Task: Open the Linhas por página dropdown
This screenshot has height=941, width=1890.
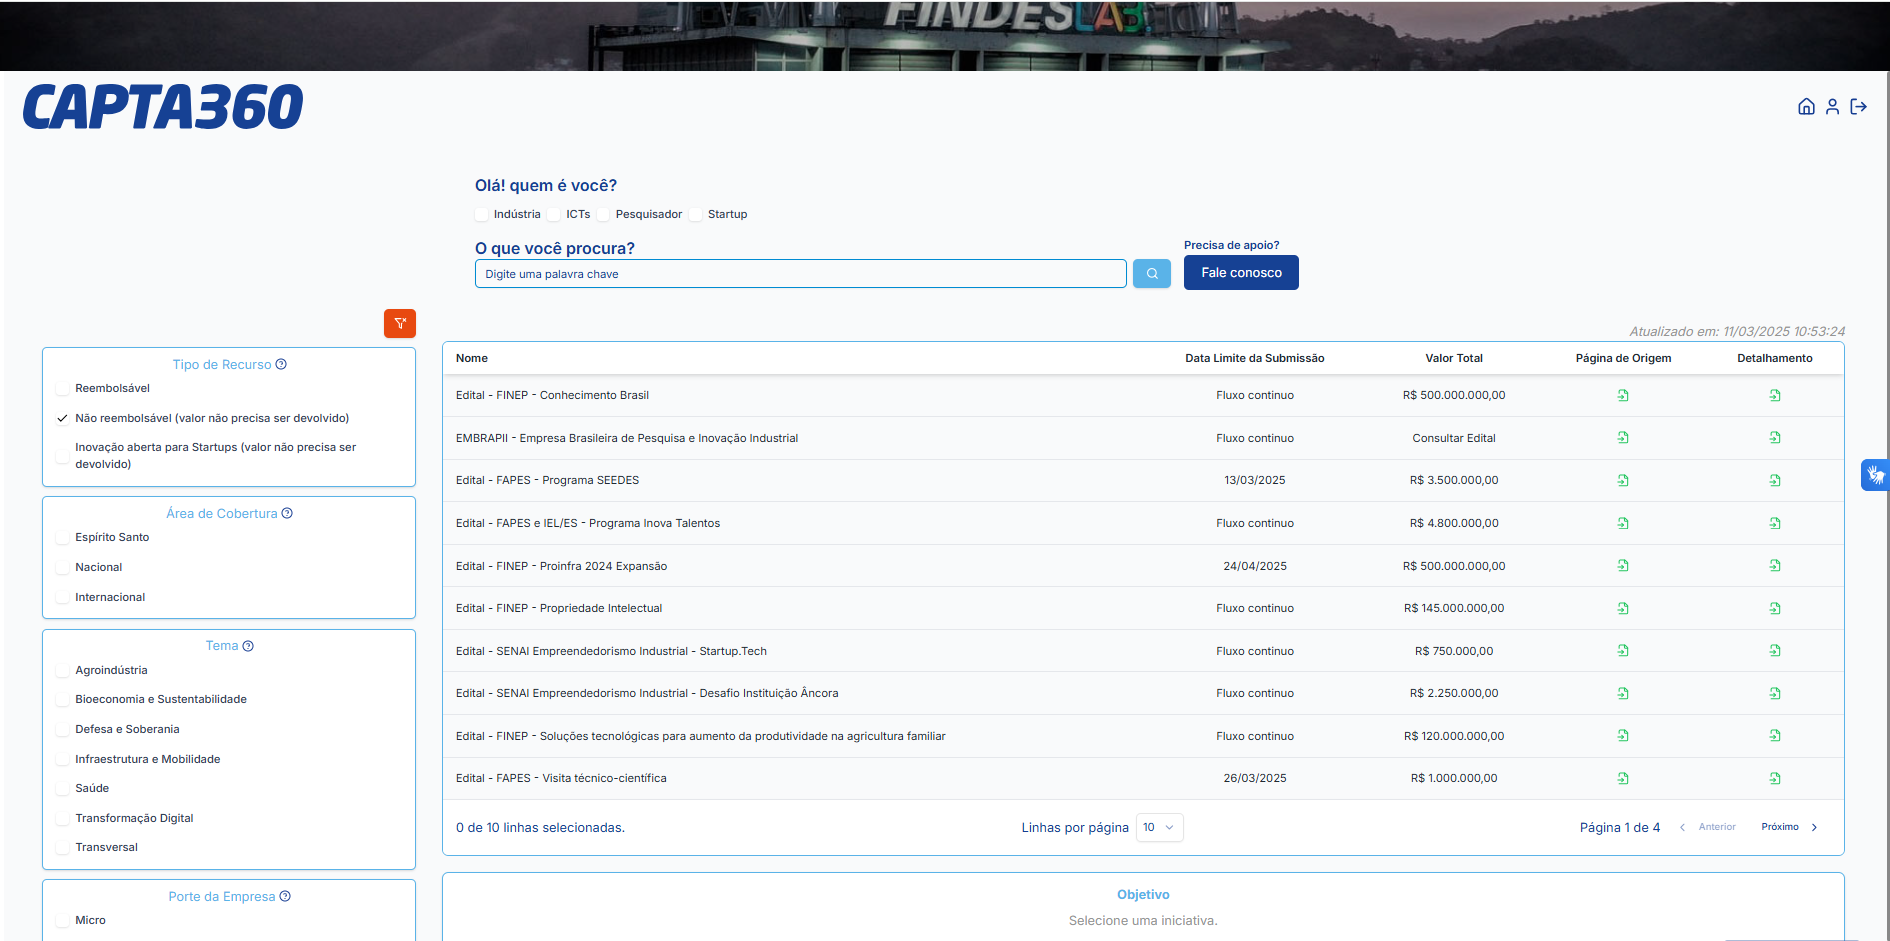Action: [x=1159, y=827]
